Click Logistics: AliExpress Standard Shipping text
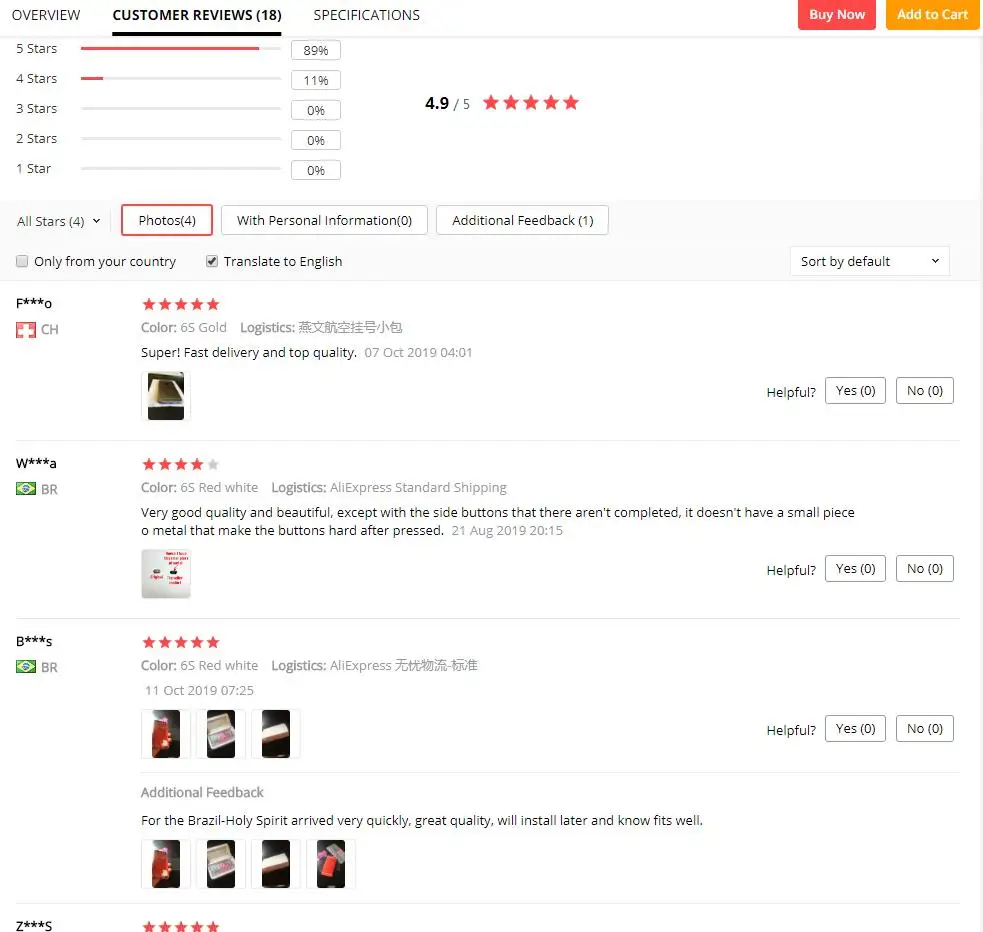983x932 pixels. (389, 487)
